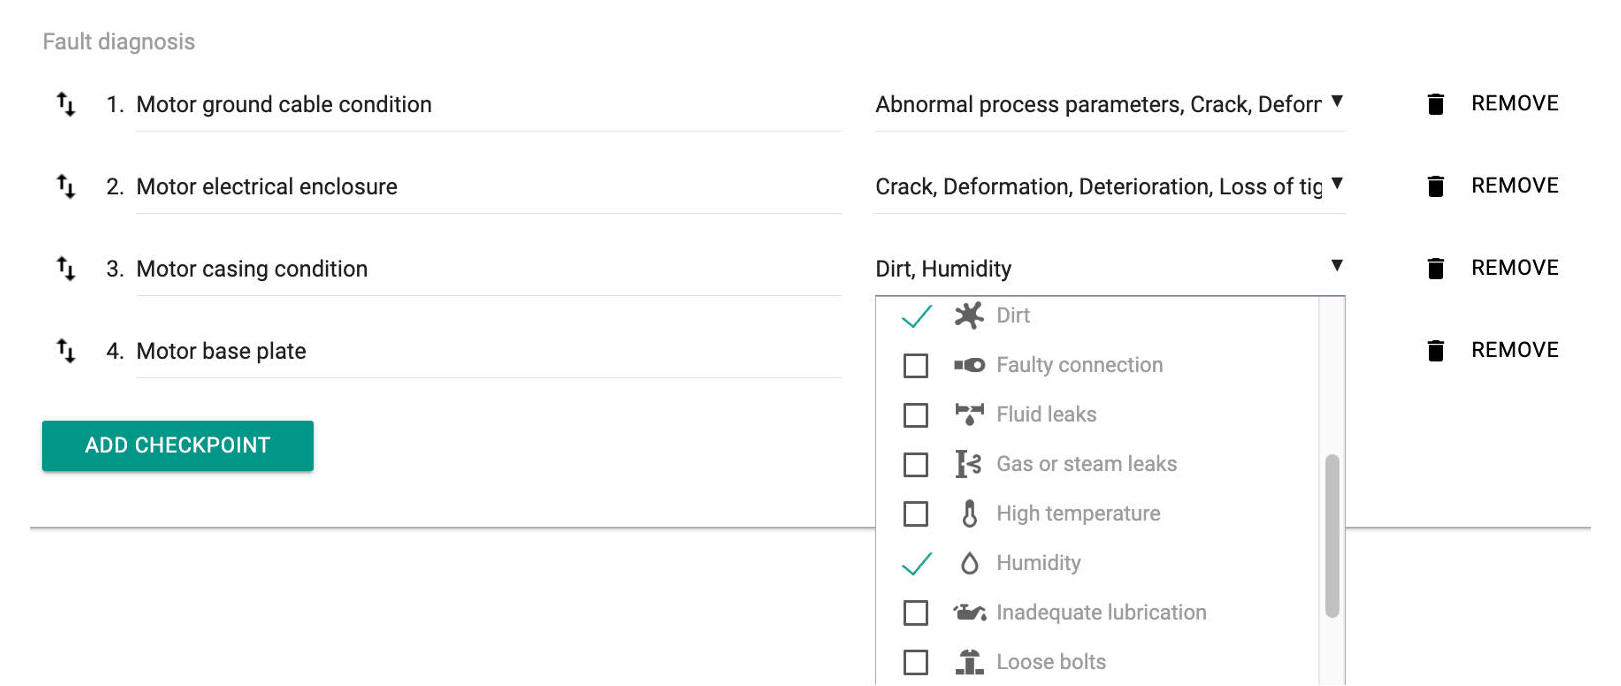Open the Crack, Deformation fault dropdown
The height and width of the screenshot is (686, 1621).
point(1110,186)
